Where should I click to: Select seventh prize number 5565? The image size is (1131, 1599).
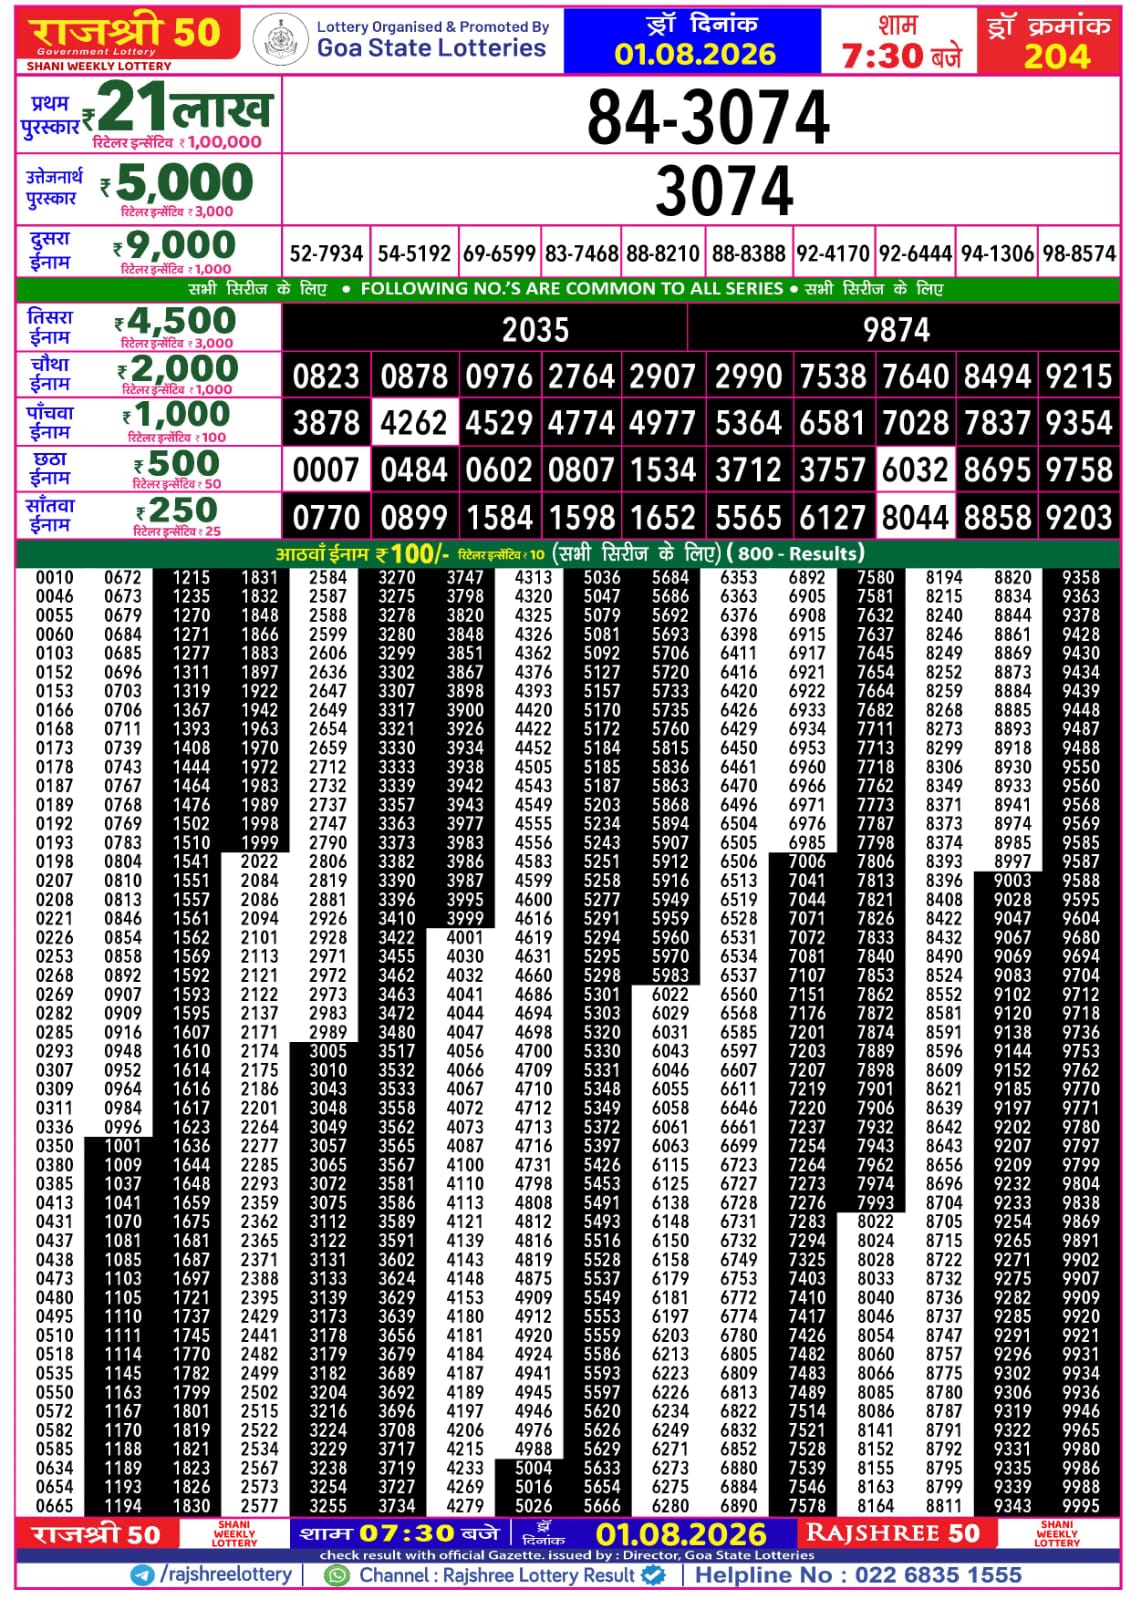[x=748, y=518]
